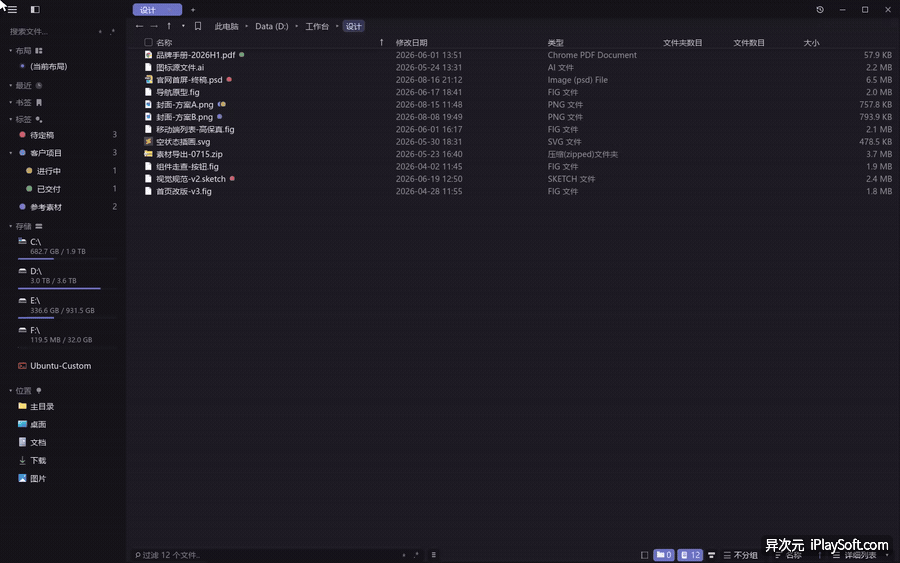
Task: Open list options icon beside filter field
Action: pos(433,555)
